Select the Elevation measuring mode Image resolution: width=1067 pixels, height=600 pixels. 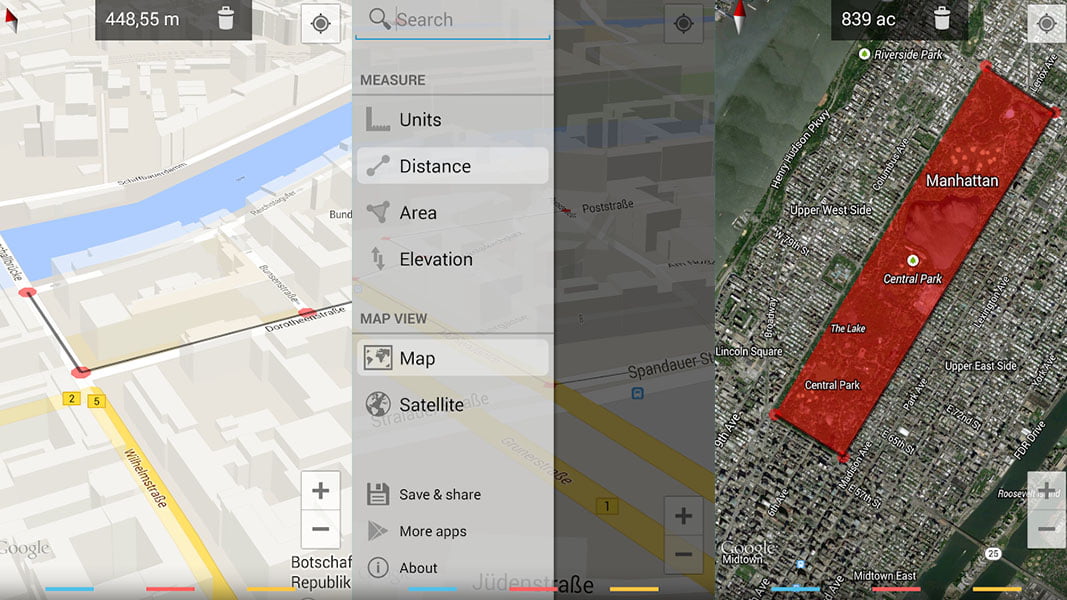(x=453, y=259)
